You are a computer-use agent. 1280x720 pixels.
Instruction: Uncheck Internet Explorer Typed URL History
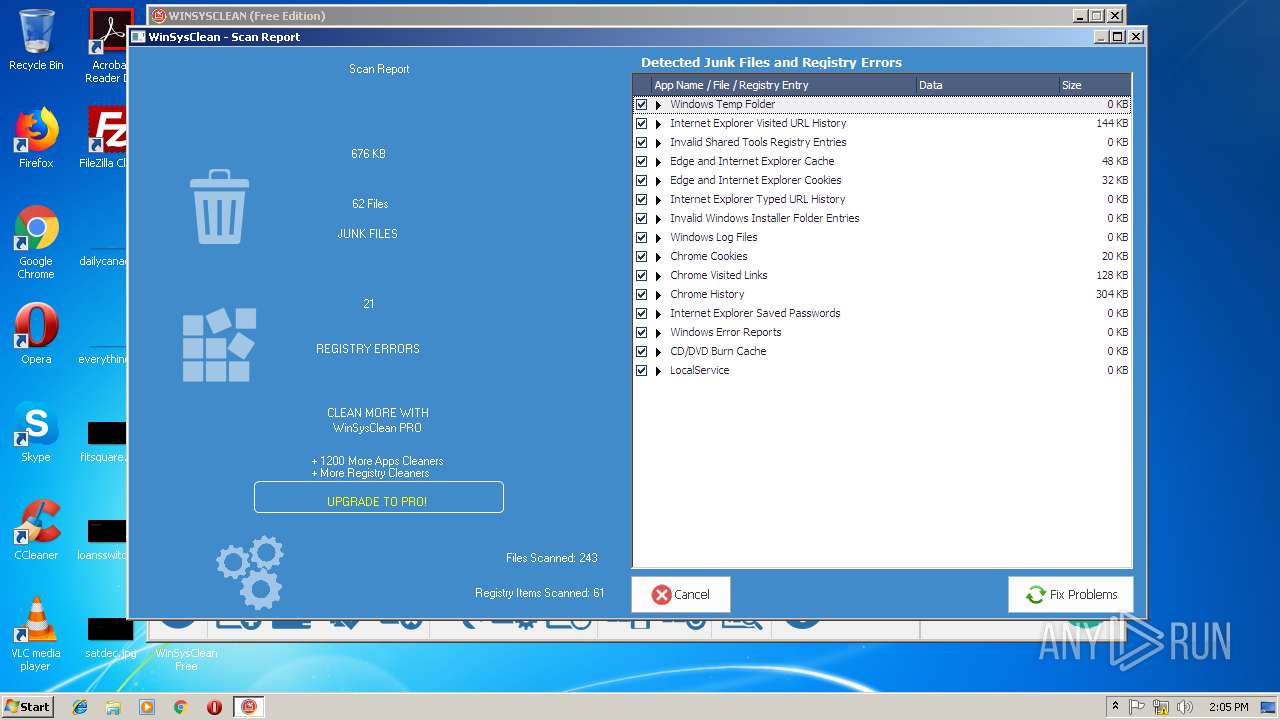[642, 199]
